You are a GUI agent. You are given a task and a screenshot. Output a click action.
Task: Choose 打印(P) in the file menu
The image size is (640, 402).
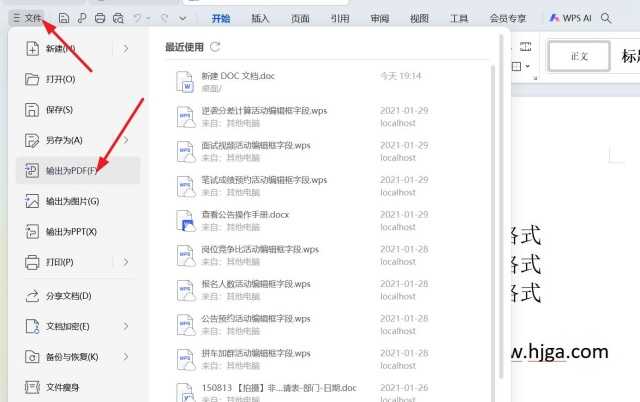[78, 262]
